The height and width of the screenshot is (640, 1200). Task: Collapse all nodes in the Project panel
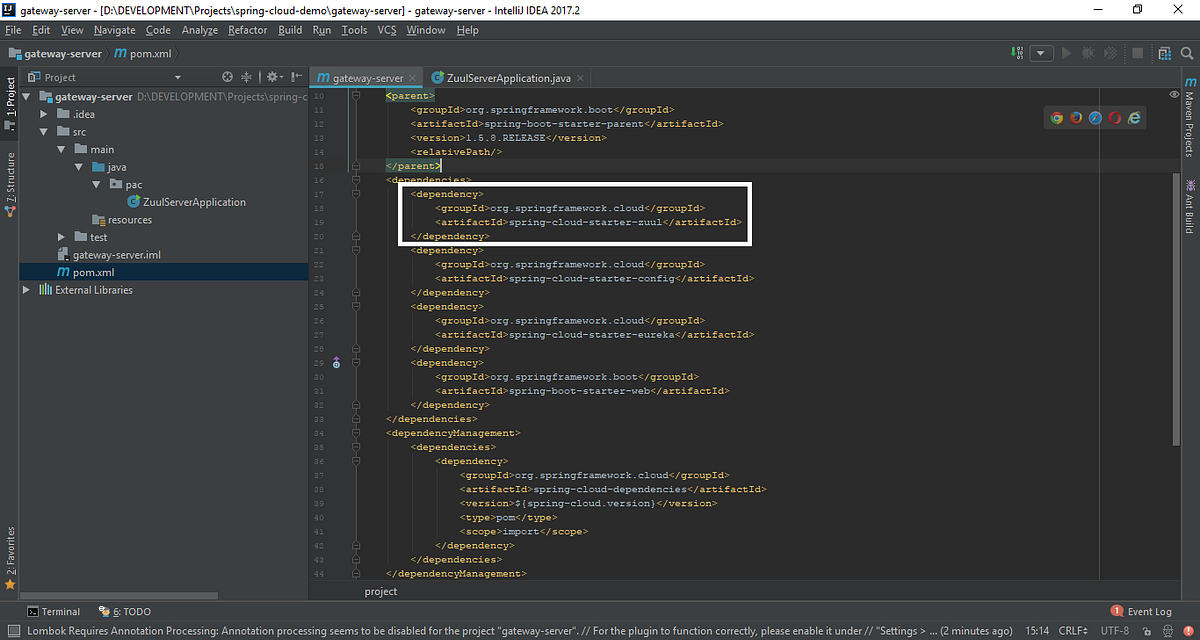(246, 77)
